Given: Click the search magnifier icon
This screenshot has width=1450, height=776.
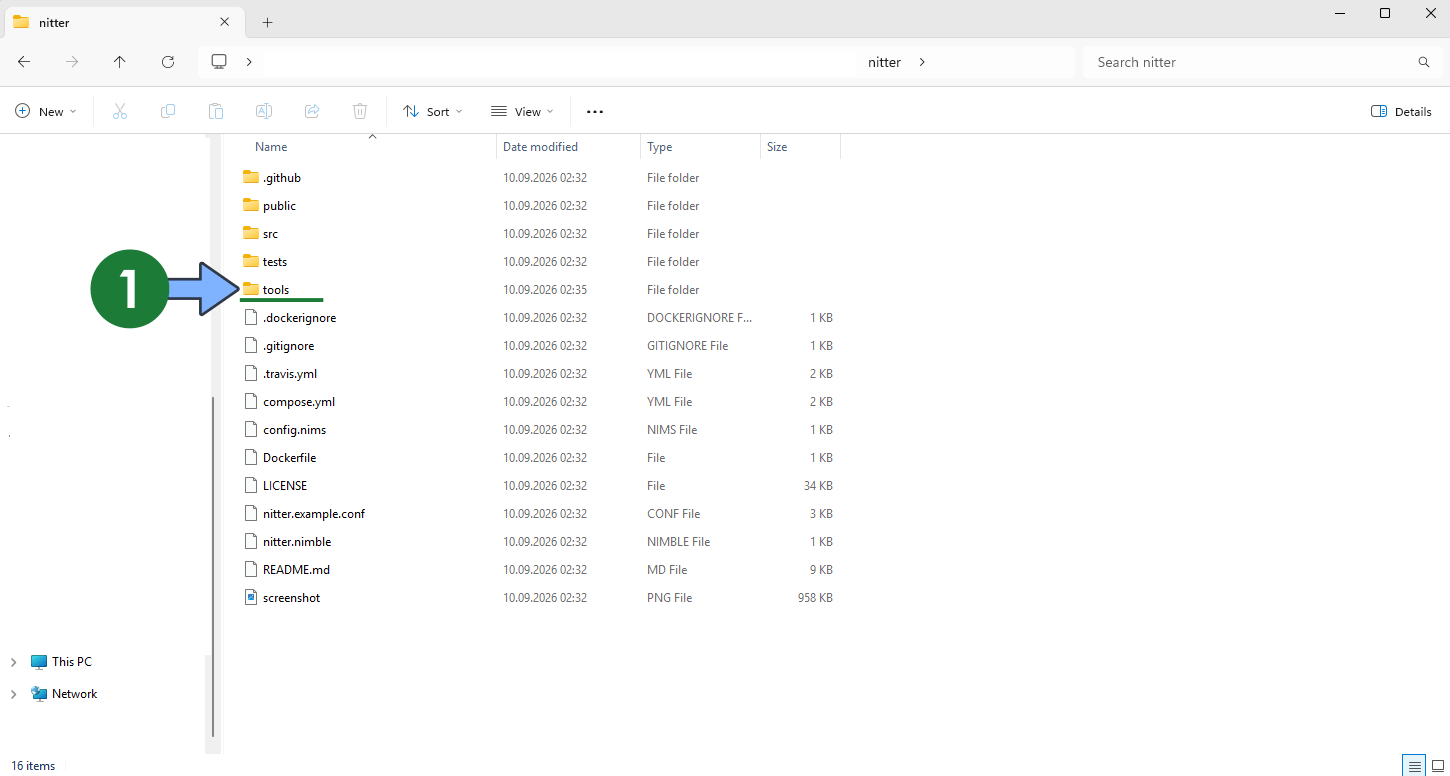Looking at the screenshot, I should [1424, 62].
